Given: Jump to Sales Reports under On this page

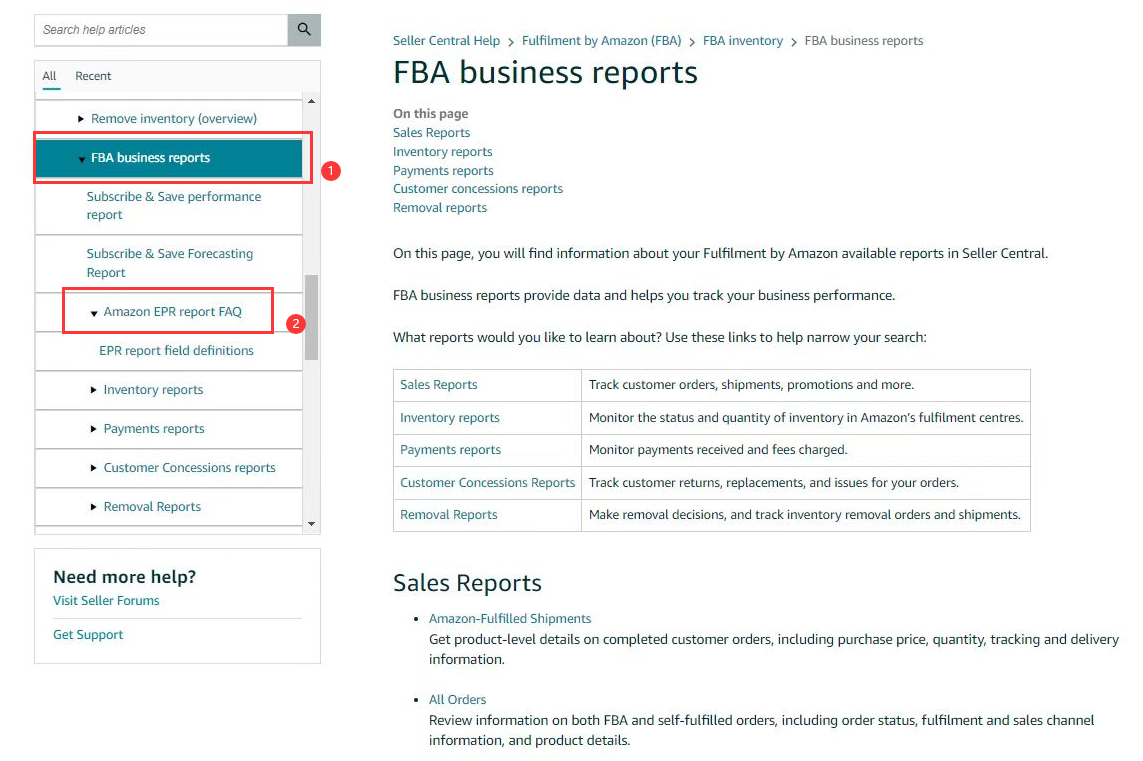Looking at the screenshot, I should point(432,133).
